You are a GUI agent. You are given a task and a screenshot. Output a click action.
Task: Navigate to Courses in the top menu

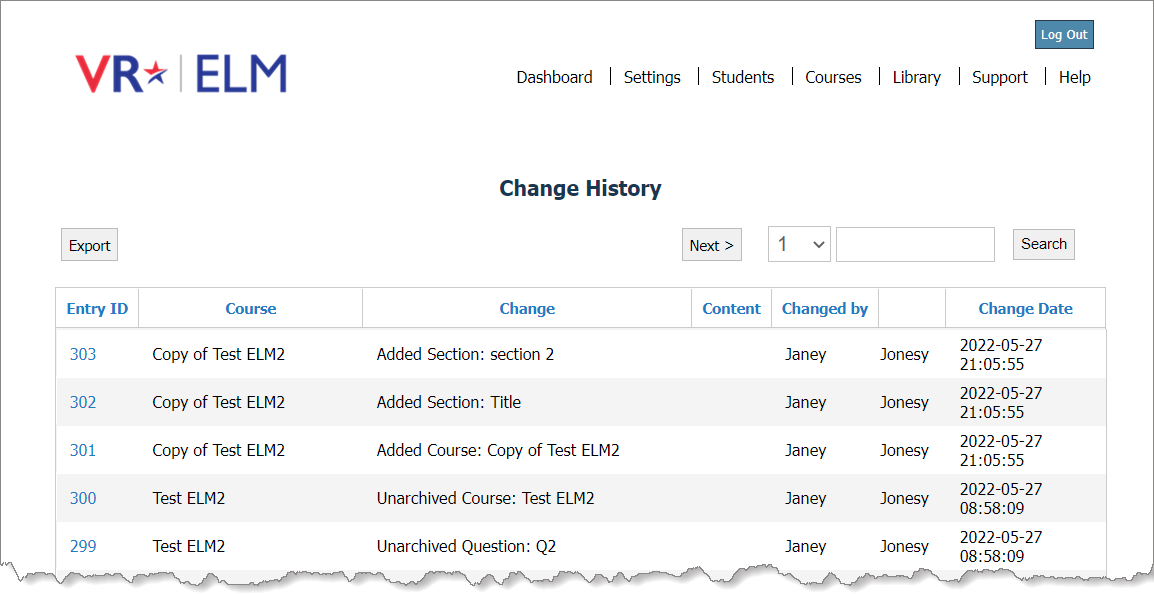point(833,77)
